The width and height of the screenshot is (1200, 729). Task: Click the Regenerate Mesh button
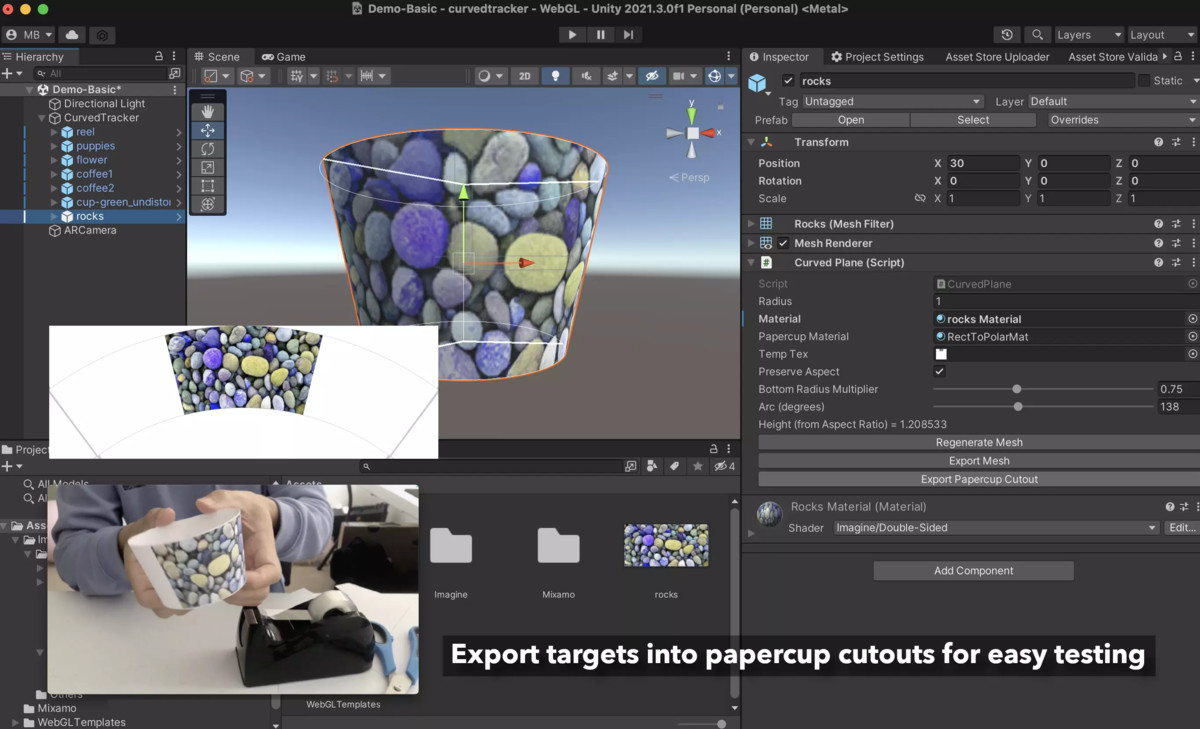(x=979, y=442)
